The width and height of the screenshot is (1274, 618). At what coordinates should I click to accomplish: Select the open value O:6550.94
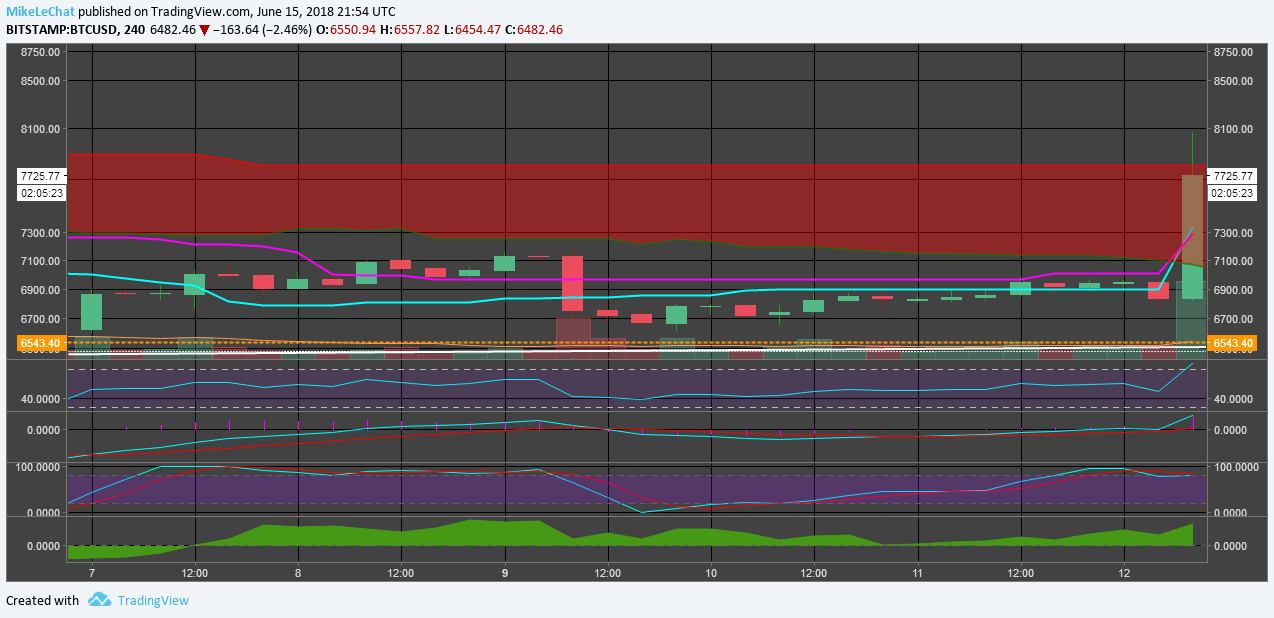(x=346, y=30)
